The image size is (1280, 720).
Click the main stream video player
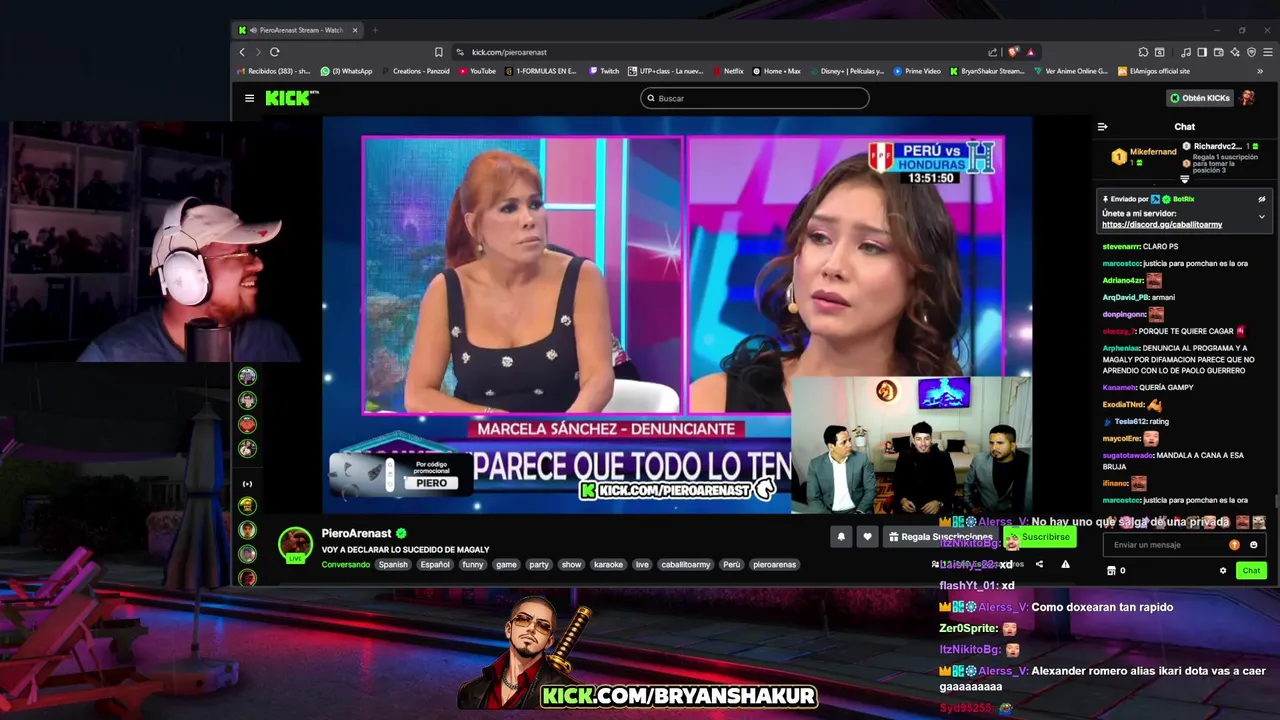pos(676,315)
